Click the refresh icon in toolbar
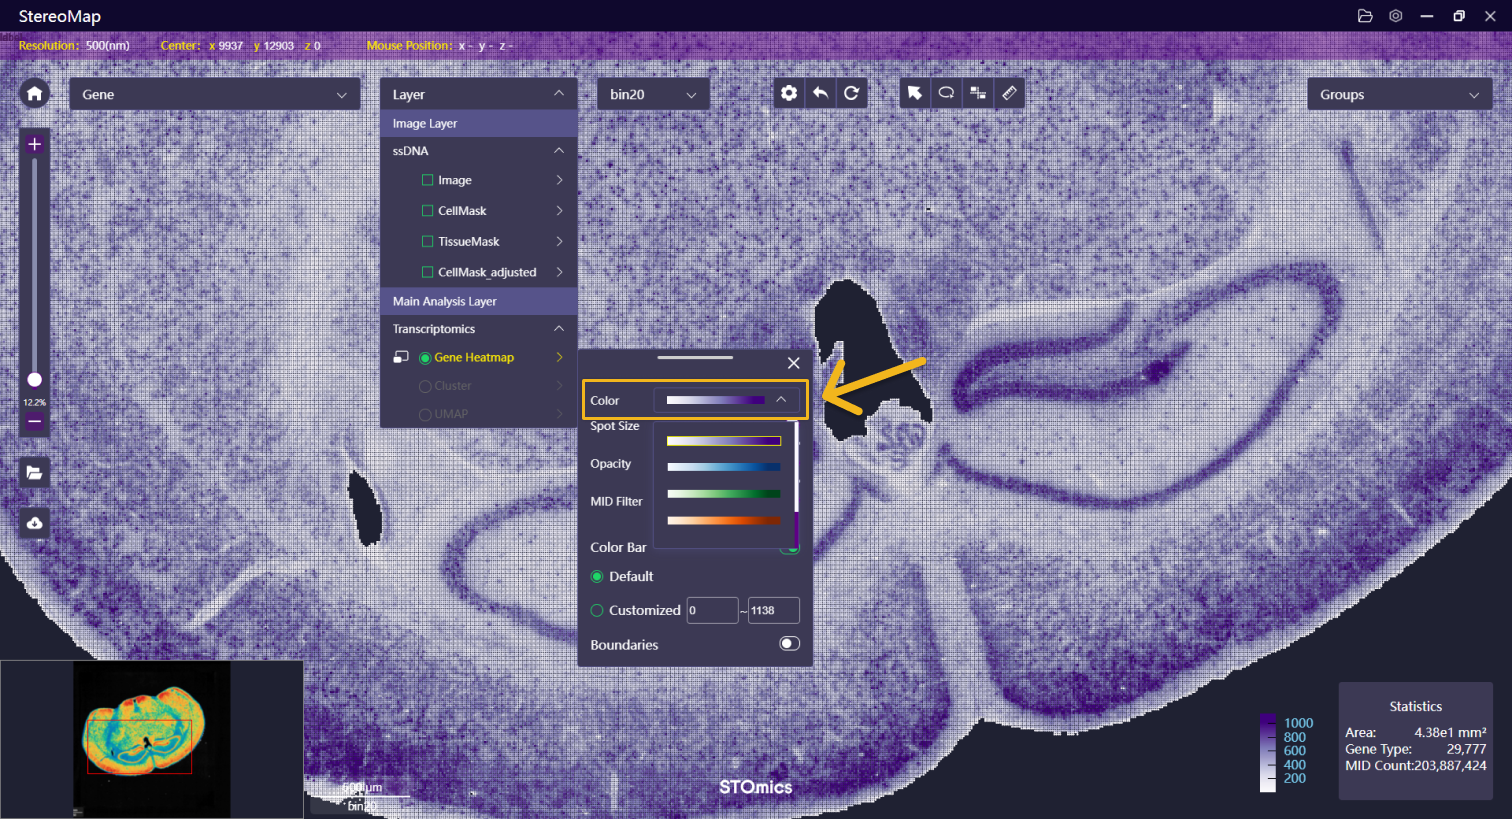The height and width of the screenshot is (819, 1512). (851, 93)
